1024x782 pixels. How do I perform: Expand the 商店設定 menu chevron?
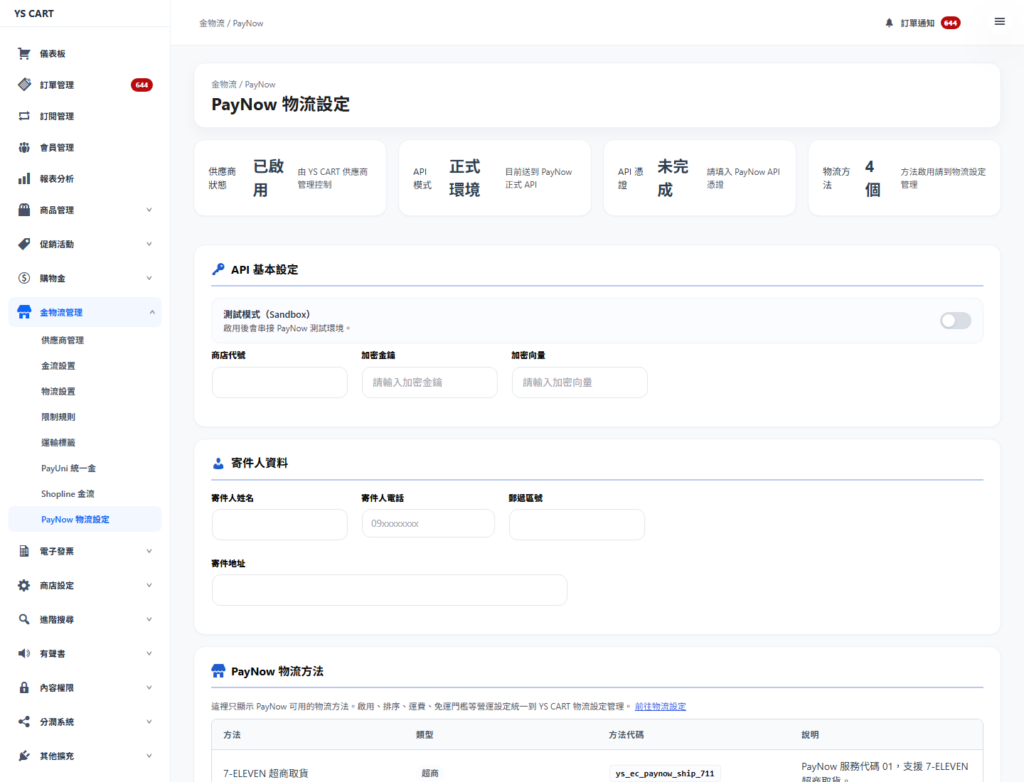pyautogui.click(x=149, y=585)
